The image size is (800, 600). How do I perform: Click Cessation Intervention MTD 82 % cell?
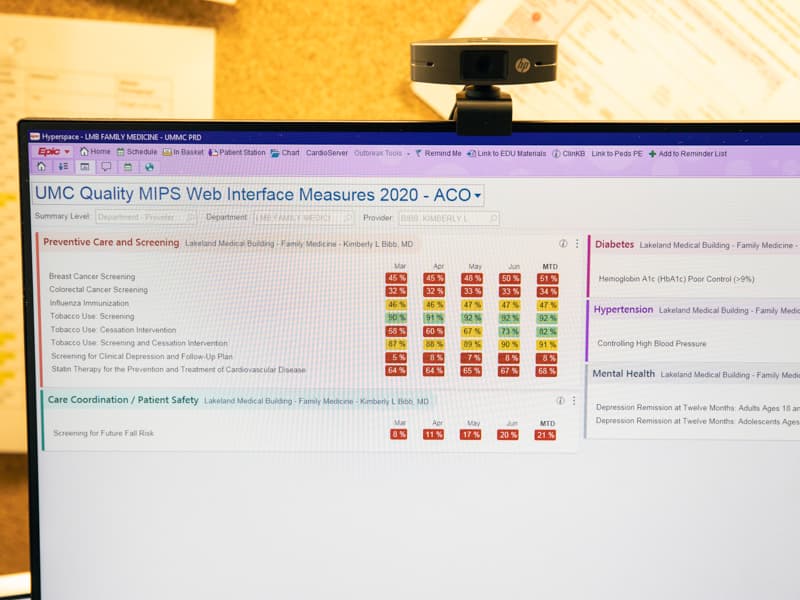point(547,332)
